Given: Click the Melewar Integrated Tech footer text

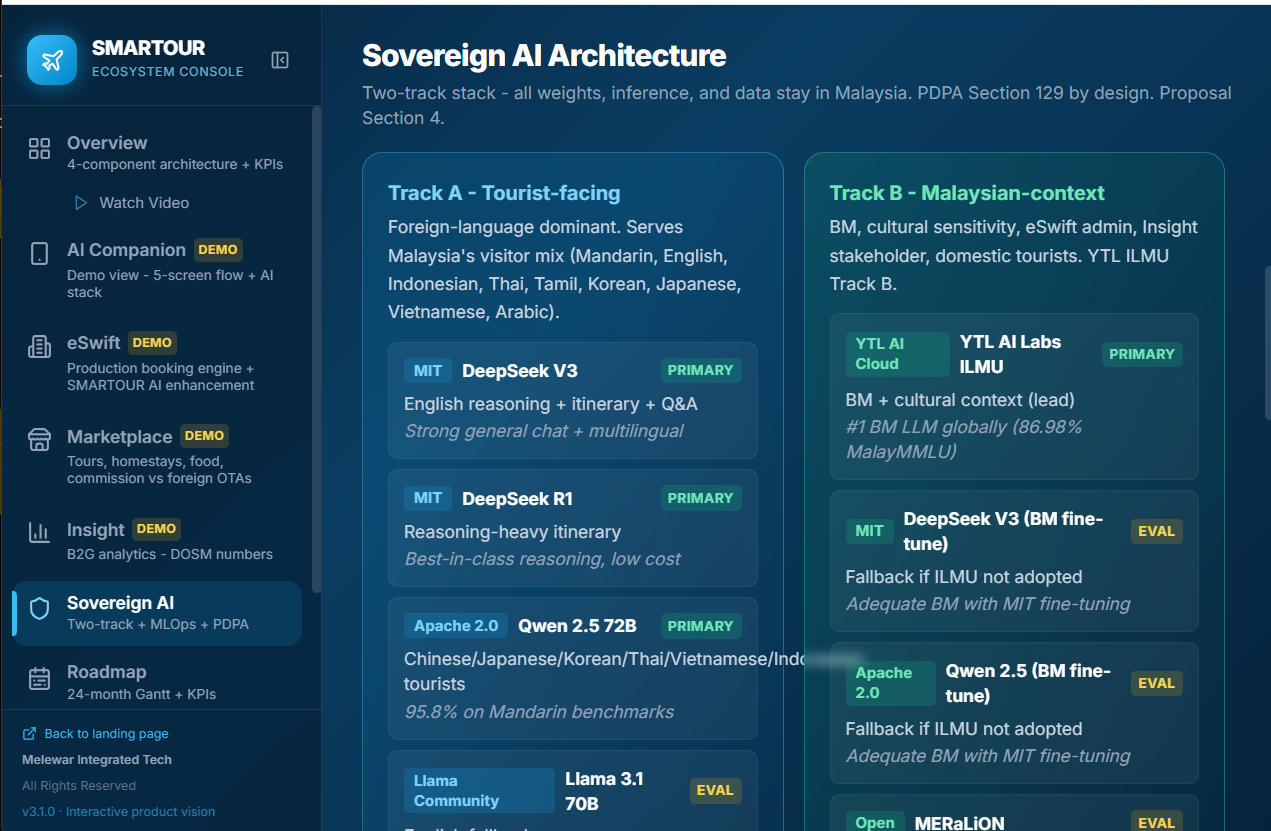Looking at the screenshot, I should click(97, 760).
